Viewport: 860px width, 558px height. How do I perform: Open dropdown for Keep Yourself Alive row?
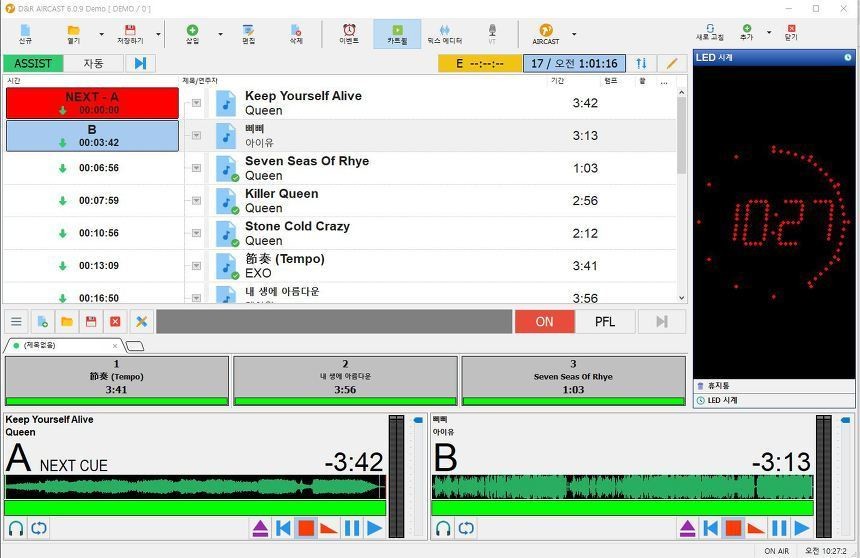click(x=196, y=103)
